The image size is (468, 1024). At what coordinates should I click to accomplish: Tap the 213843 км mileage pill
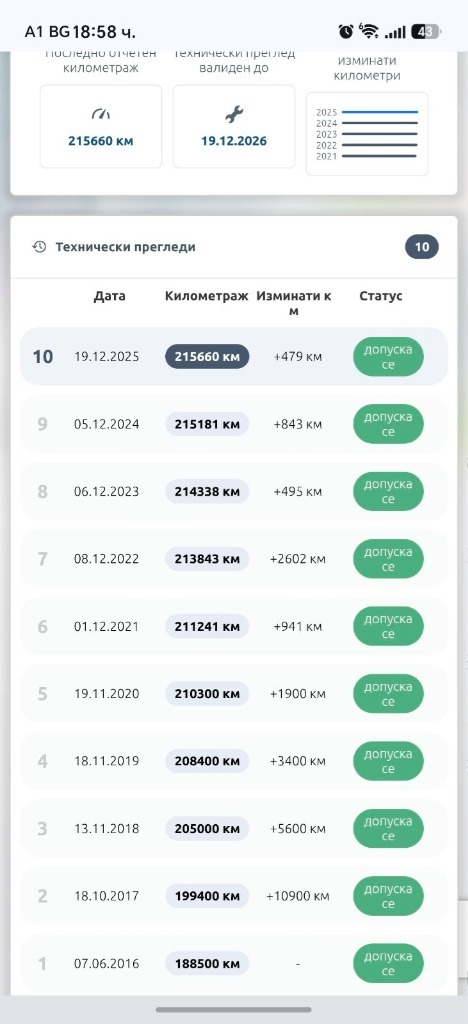point(207,559)
